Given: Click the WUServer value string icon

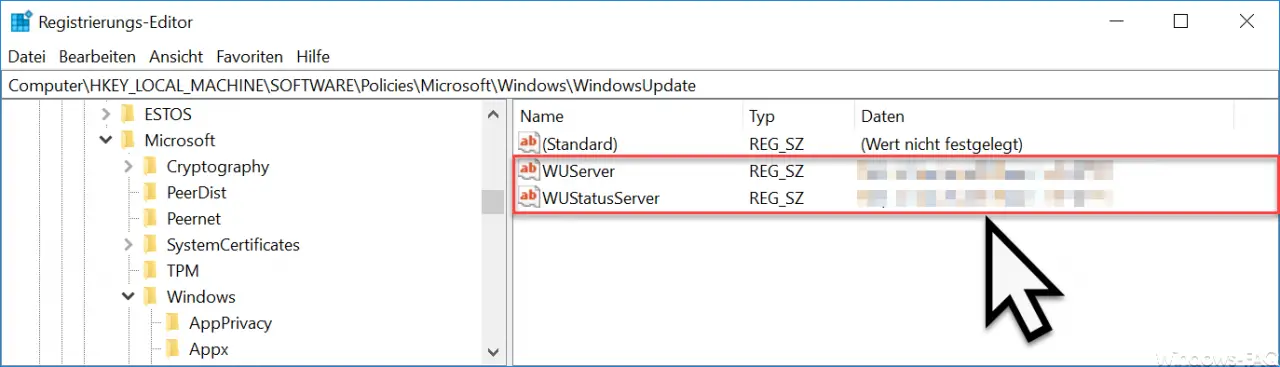Looking at the screenshot, I should pos(529,171).
